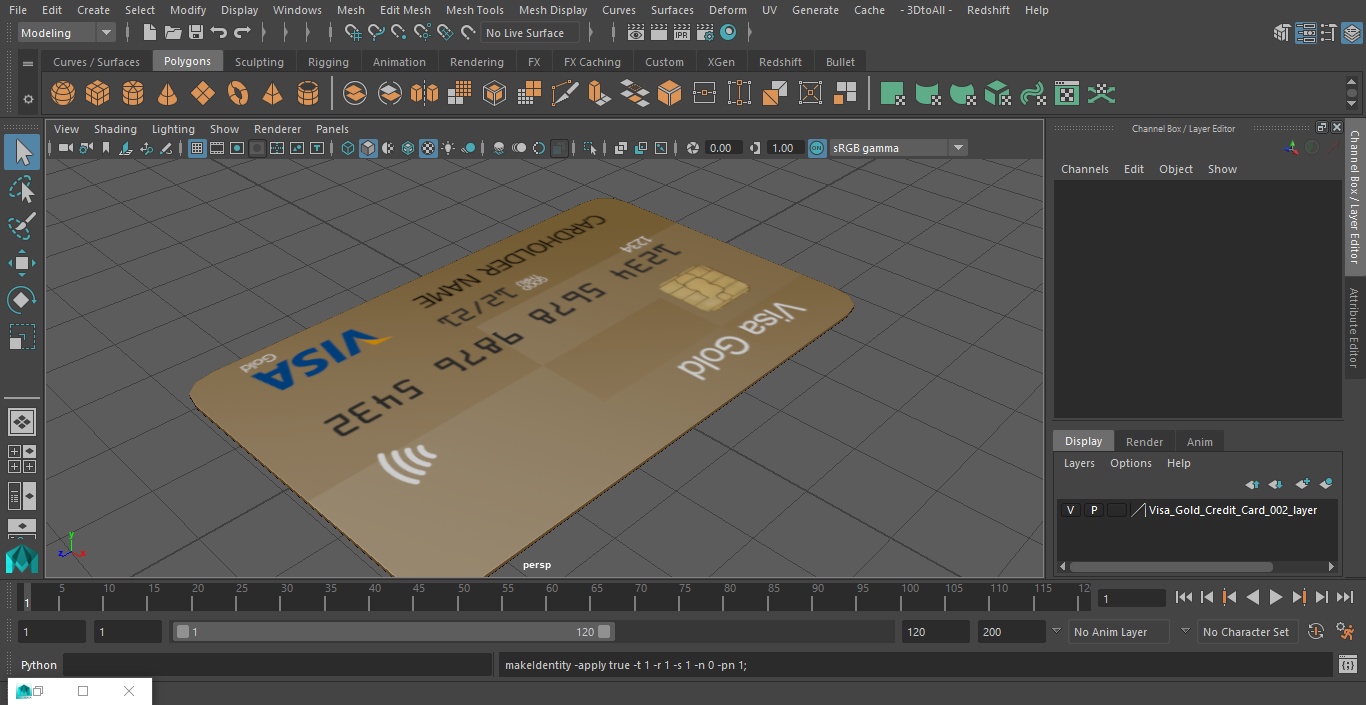Open the animation preferences running-man icon

pos(1346,632)
